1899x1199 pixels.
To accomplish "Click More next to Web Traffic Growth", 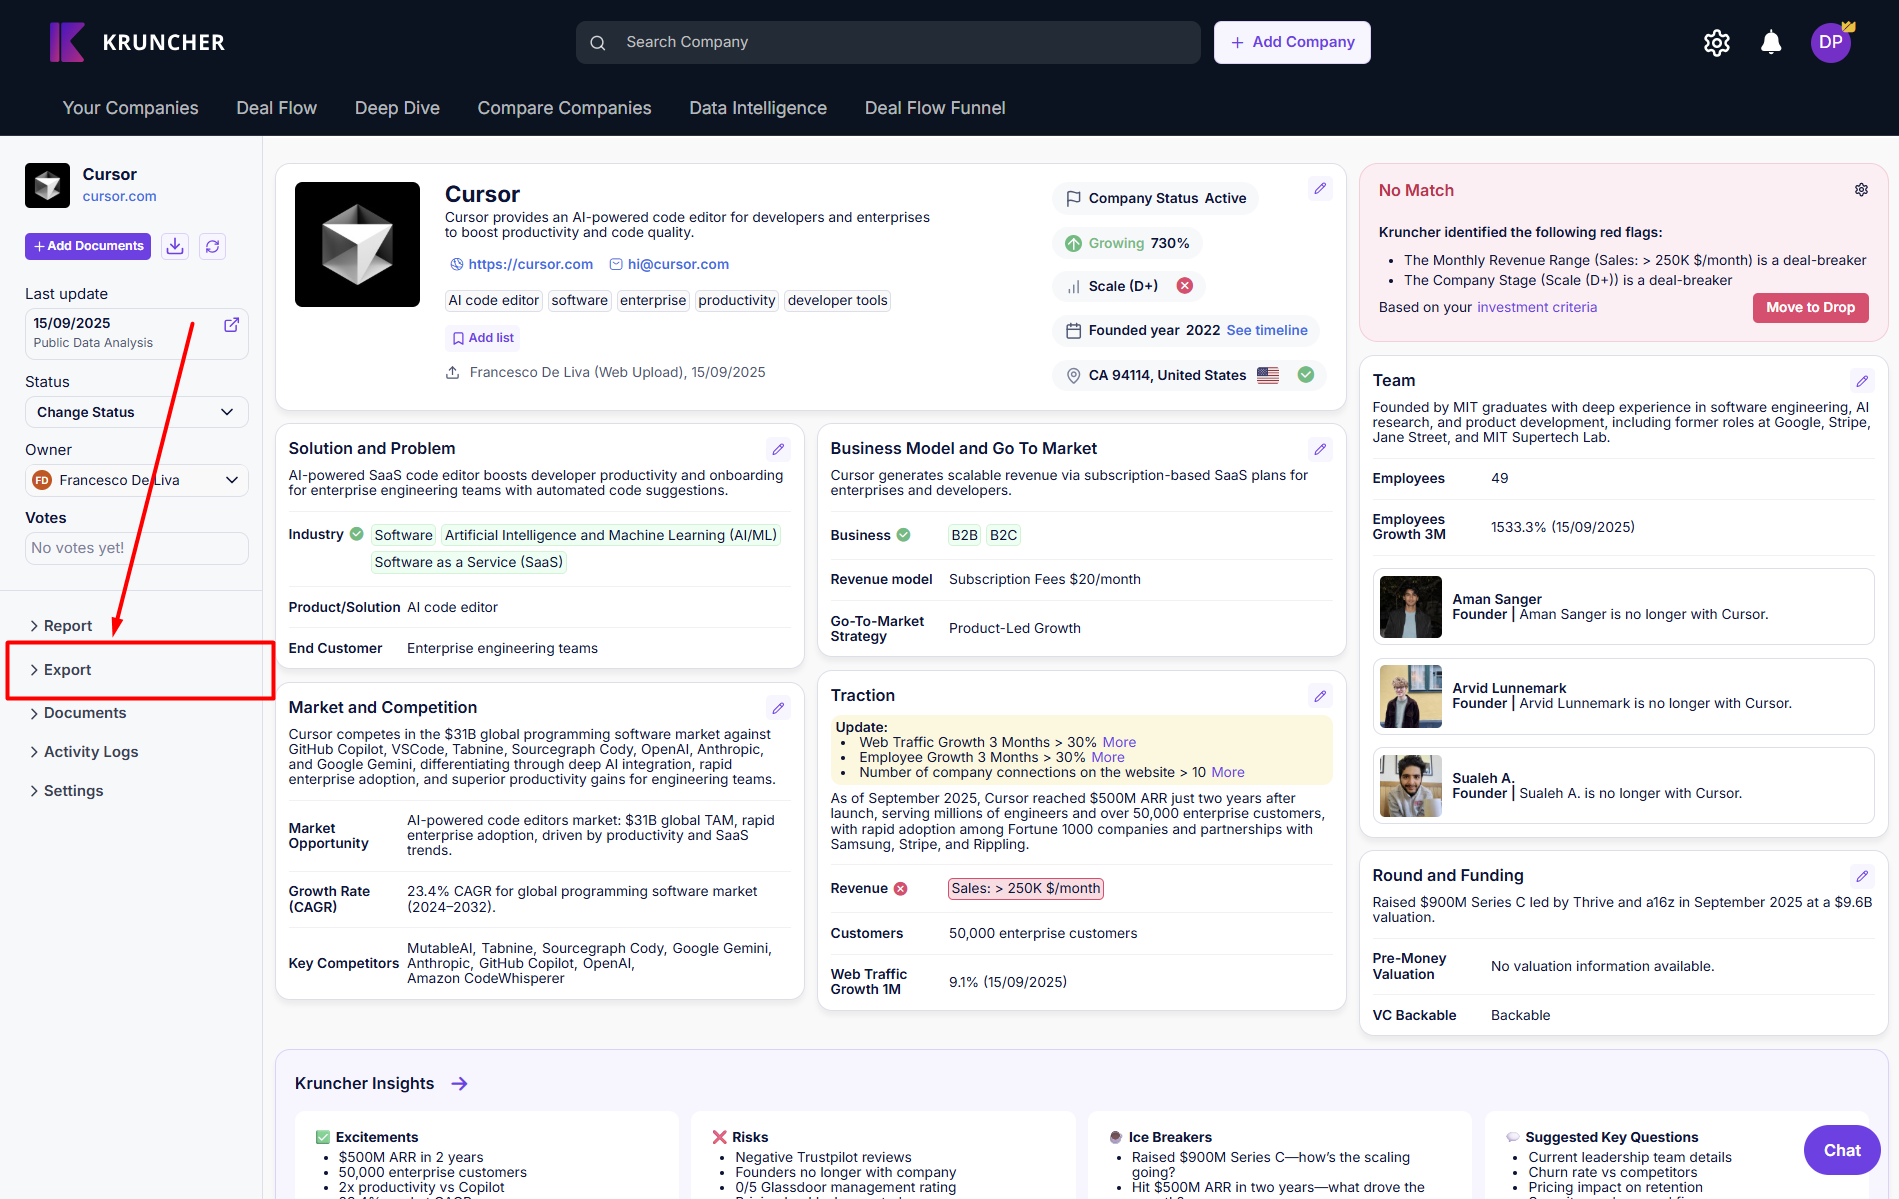I will point(1119,743).
